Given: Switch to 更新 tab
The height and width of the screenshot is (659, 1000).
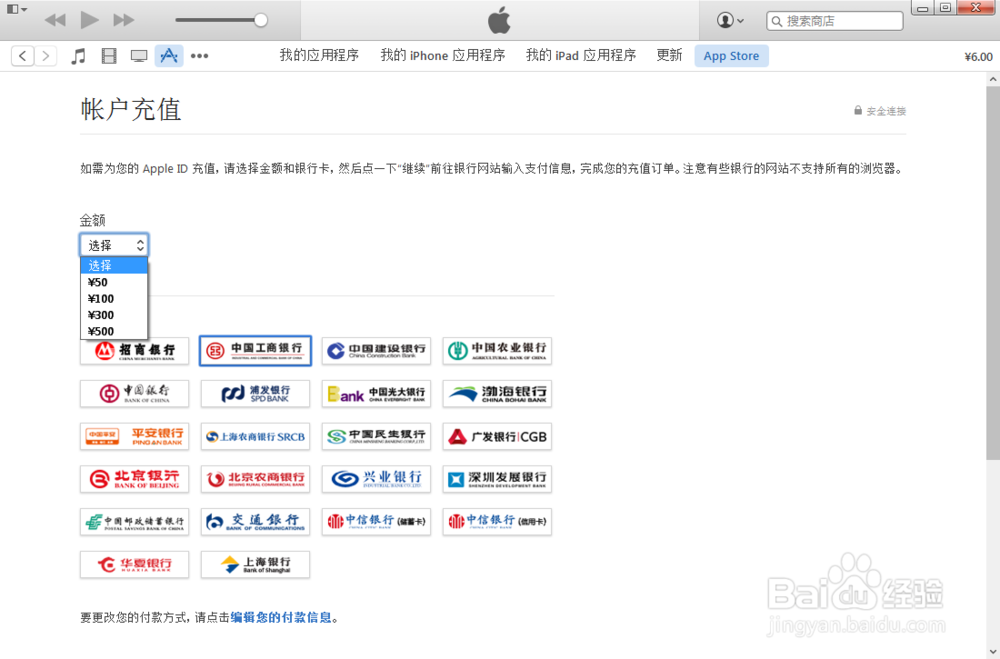Looking at the screenshot, I should coord(669,56).
